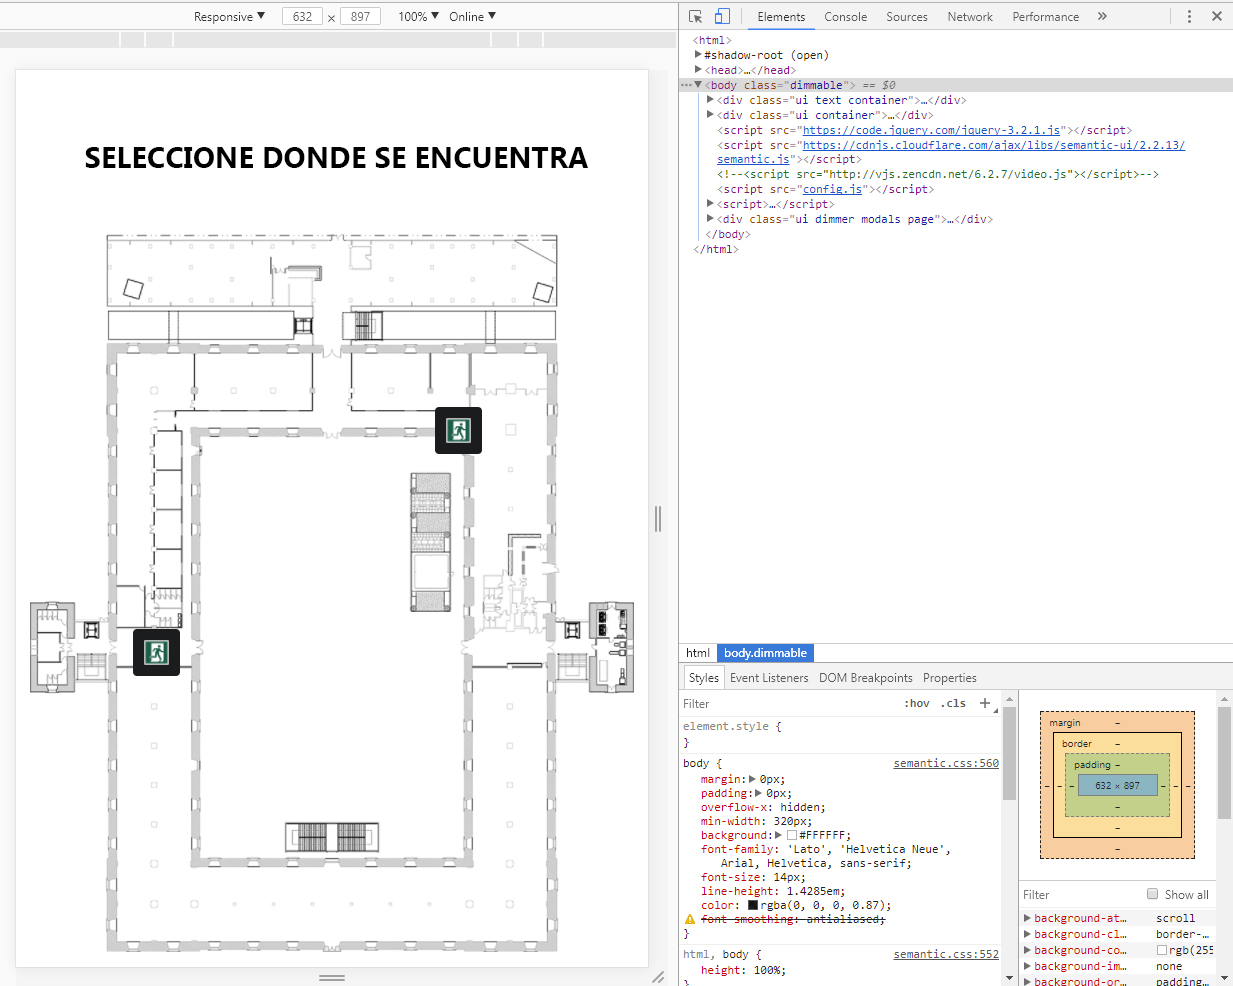1233x986 pixels.
Task: Click the computed background-co… rgb swatch
Action: (1162, 950)
